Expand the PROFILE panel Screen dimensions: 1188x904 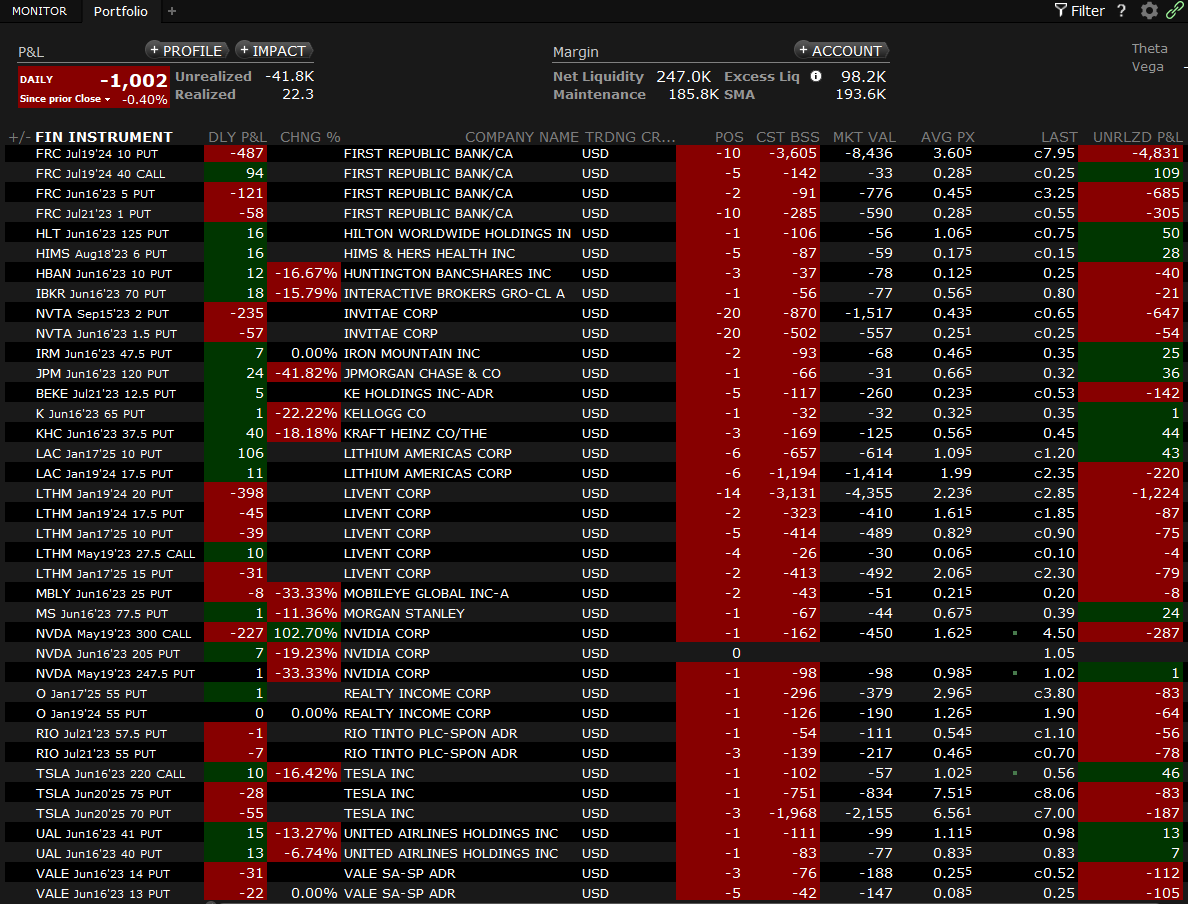pyautogui.click(x=186, y=50)
